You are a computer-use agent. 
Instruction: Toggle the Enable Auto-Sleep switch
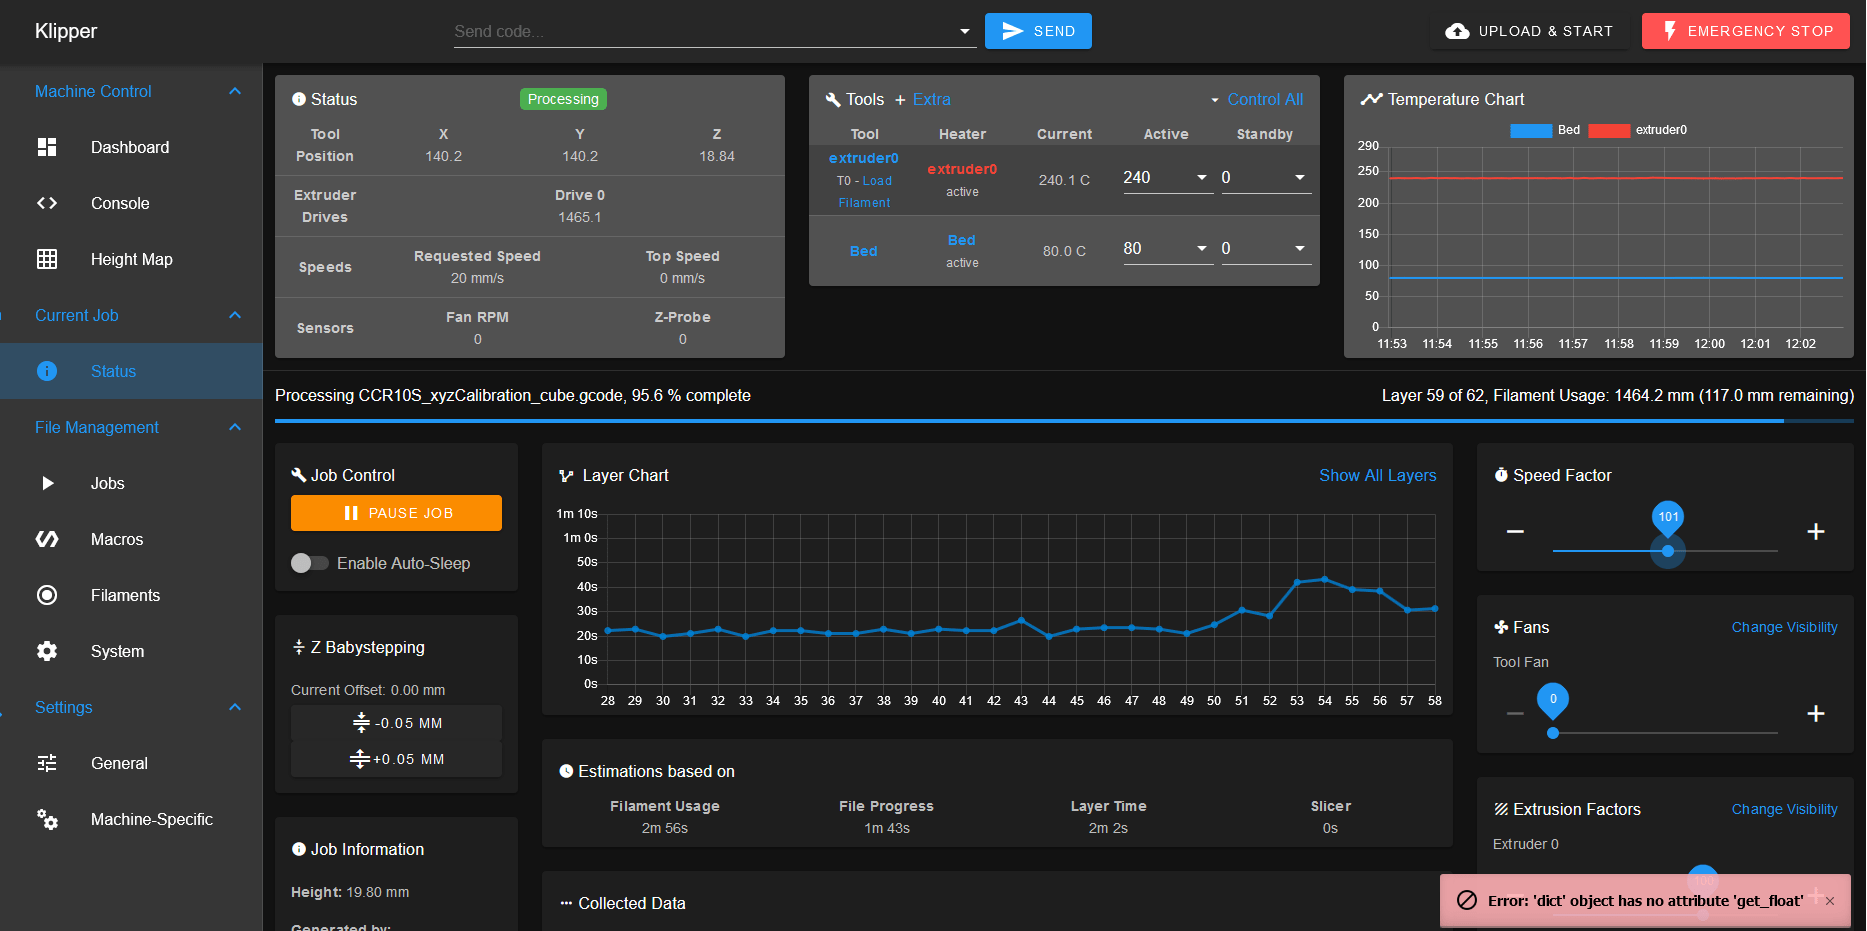tap(309, 563)
